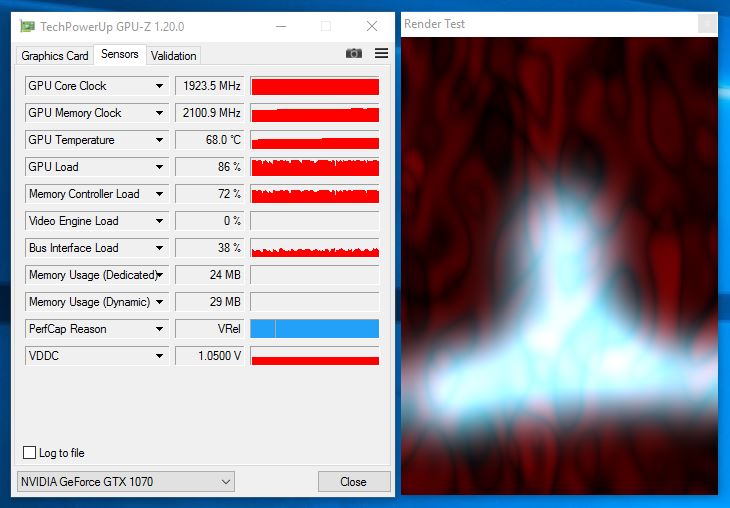Click the blue PerfCap Reason bar

[x=315, y=329]
